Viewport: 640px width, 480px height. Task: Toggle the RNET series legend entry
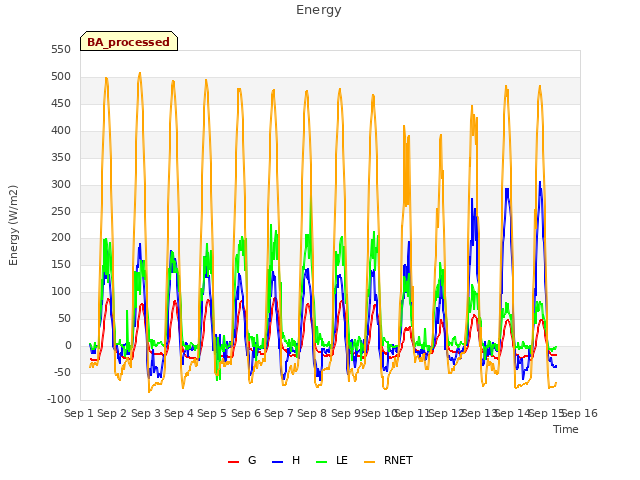pos(388,460)
